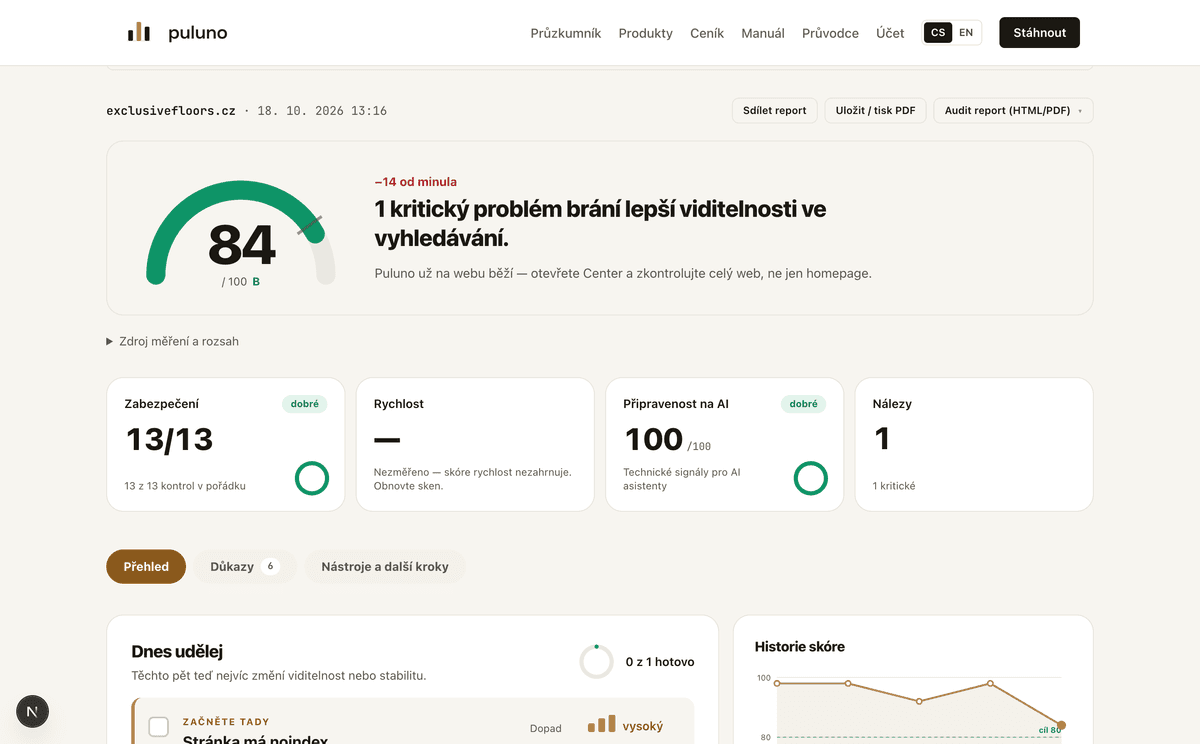Switch language to EN
Screen dimensions: 1200x744
click(966, 33)
